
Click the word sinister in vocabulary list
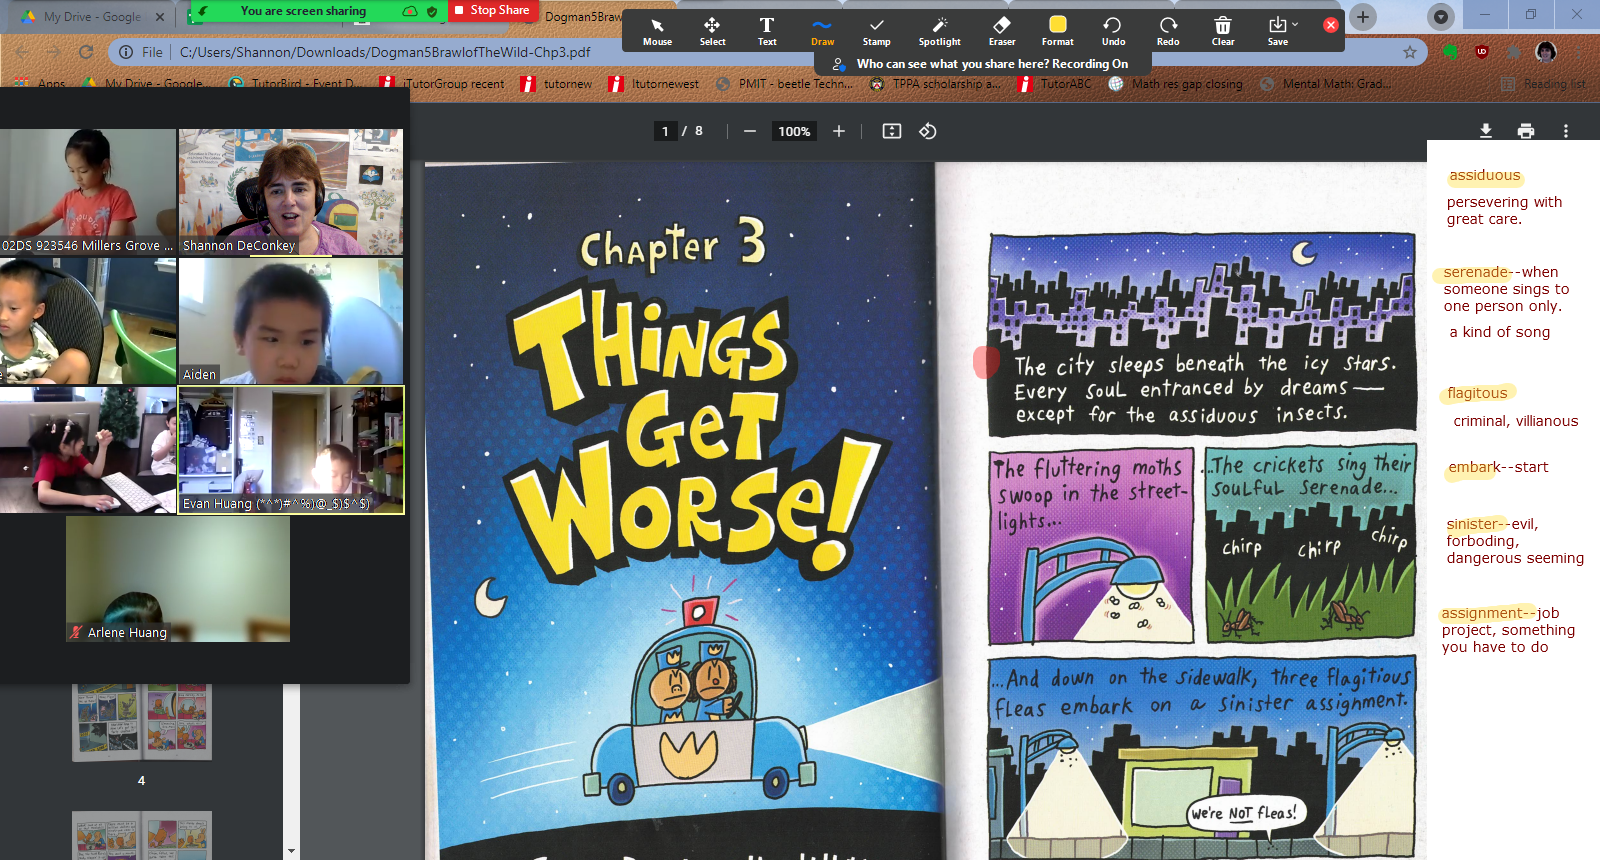click(x=1473, y=524)
